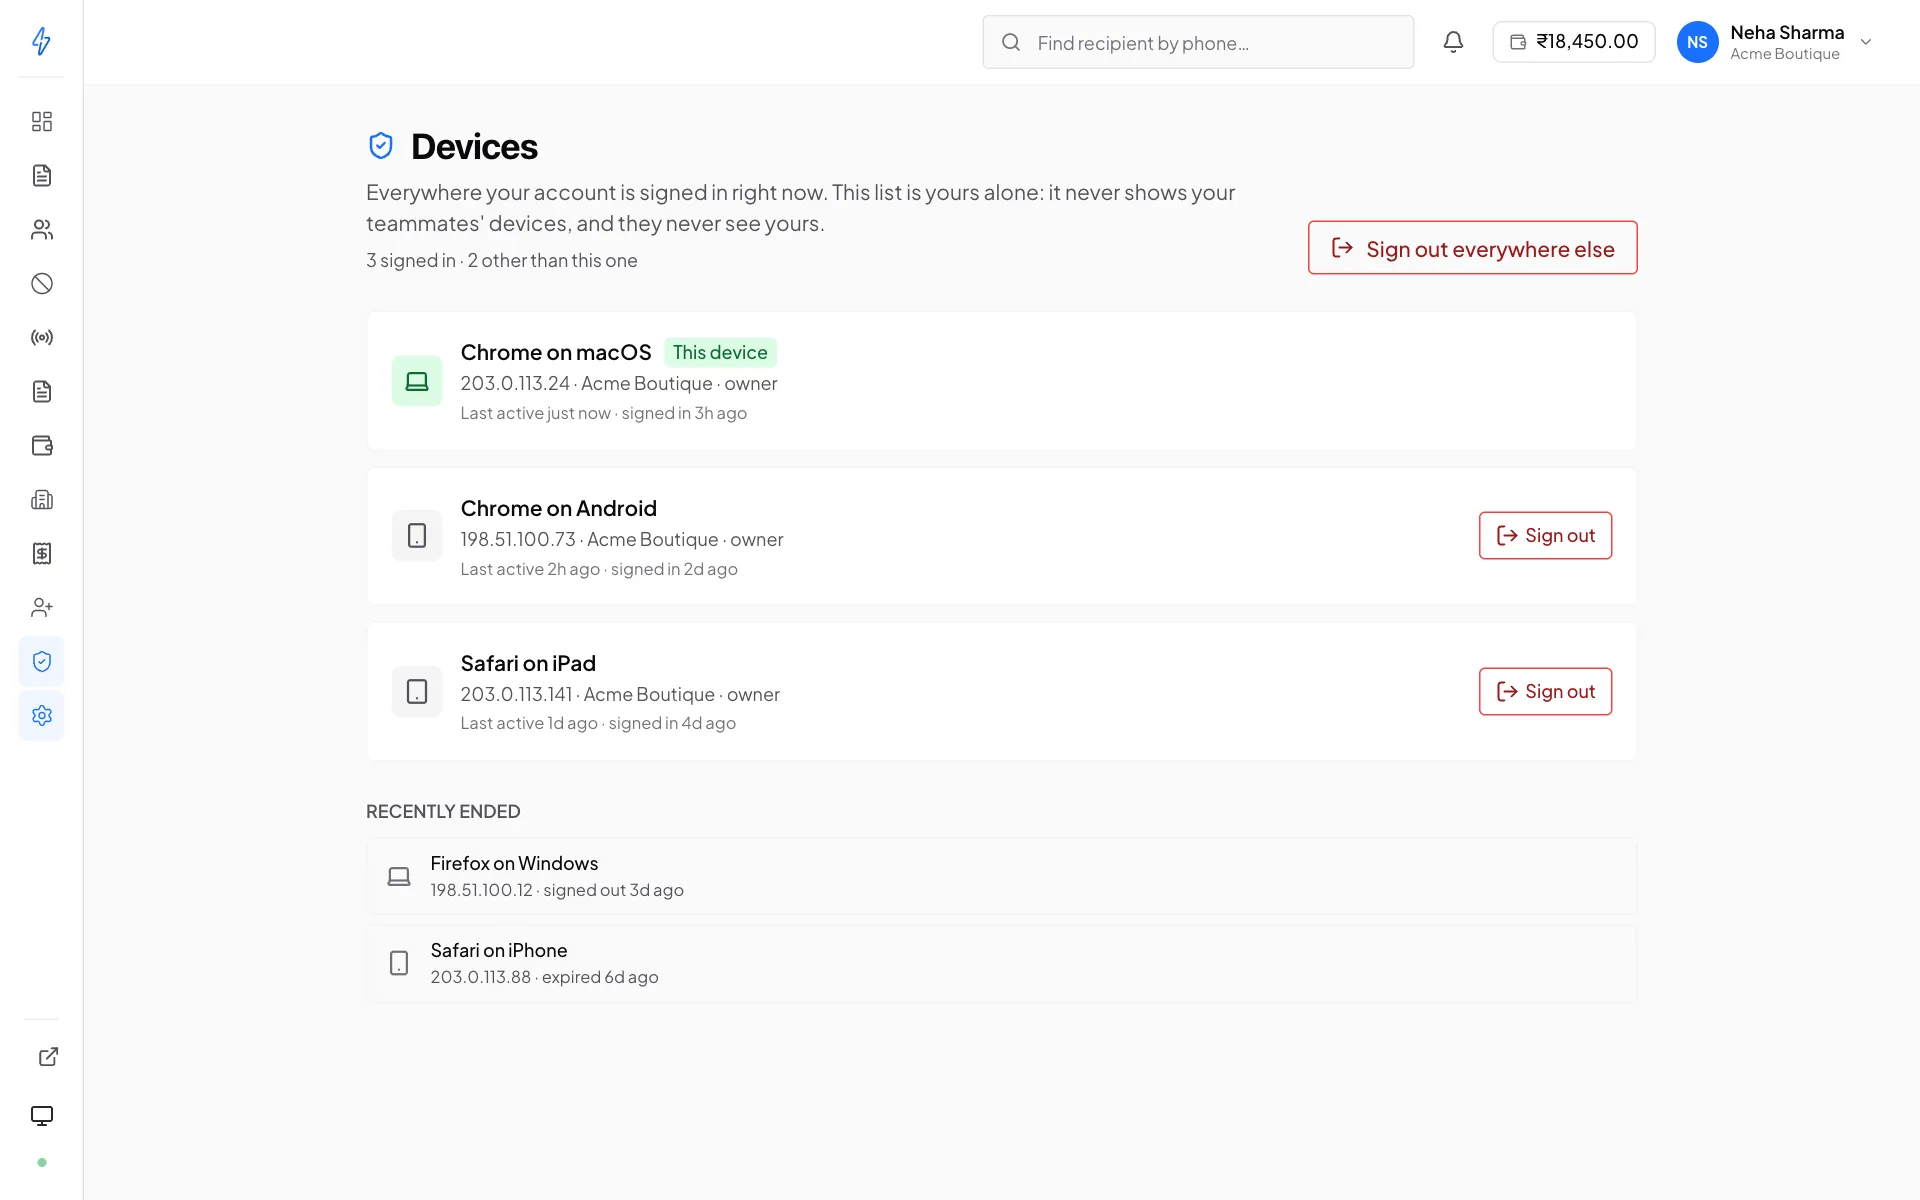
Task: Open the dashboard grid icon in sidebar
Action: [x=41, y=122]
